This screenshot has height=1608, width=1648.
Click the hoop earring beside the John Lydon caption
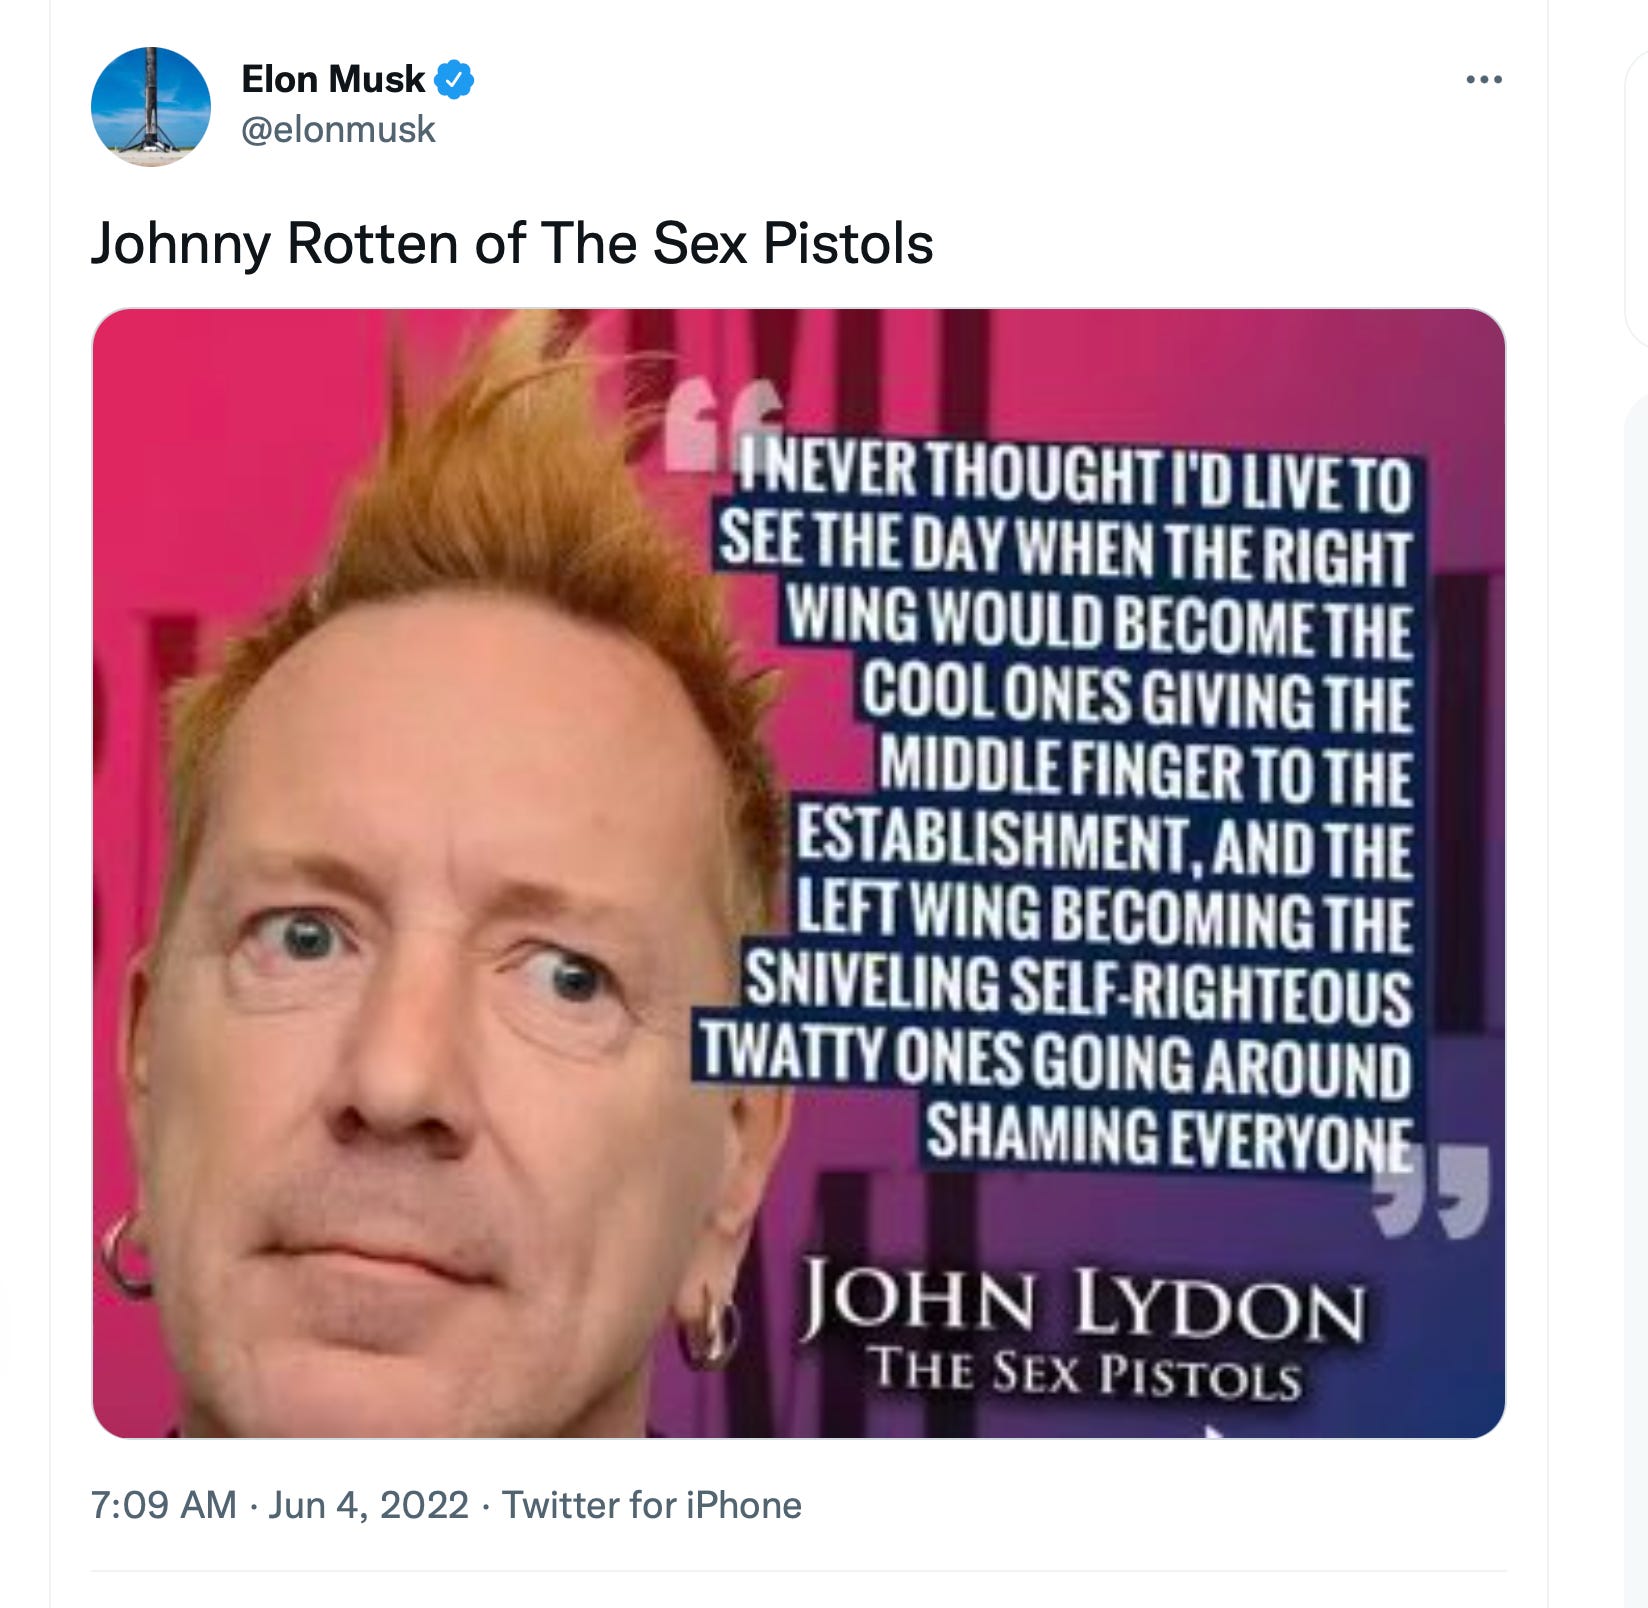706,1330
